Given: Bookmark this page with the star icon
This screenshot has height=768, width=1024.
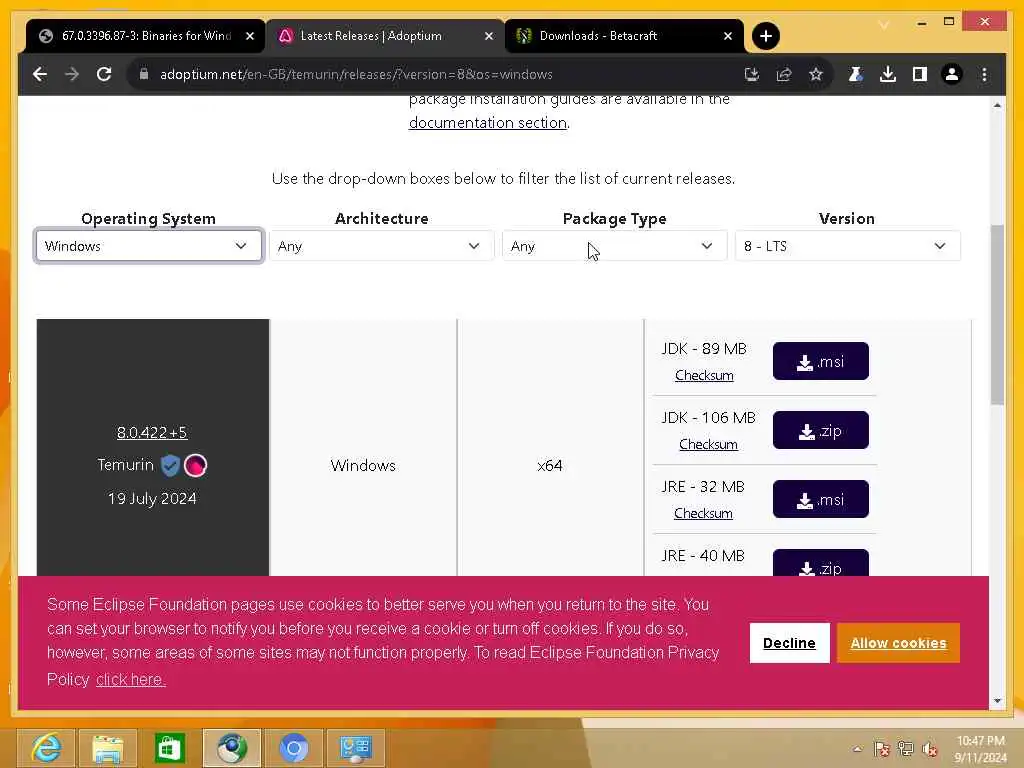Looking at the screenshot, I should click(816, 74).
